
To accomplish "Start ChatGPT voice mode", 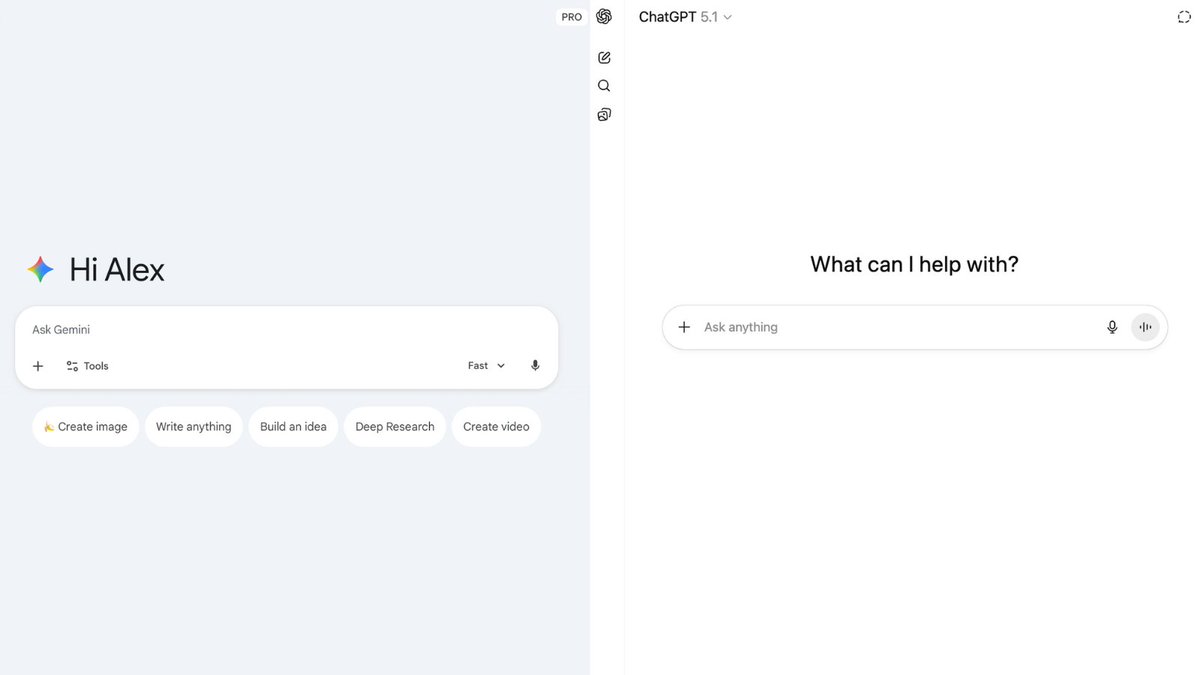I will [1145, 327].
